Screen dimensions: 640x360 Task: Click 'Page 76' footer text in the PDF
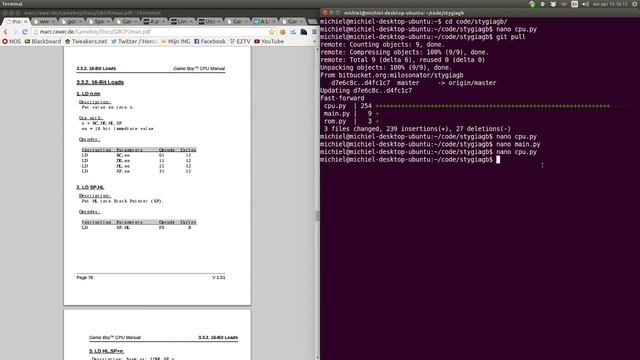coord(85,278)
